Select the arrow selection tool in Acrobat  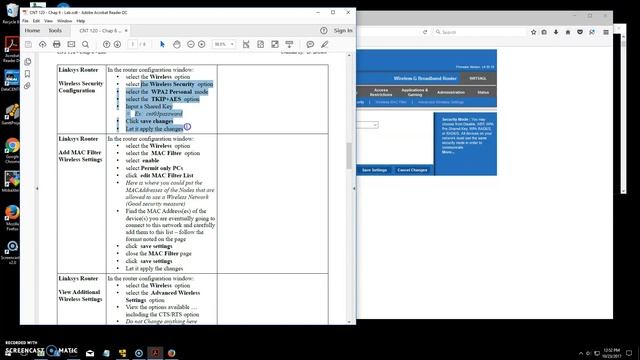tap(162, 44)
